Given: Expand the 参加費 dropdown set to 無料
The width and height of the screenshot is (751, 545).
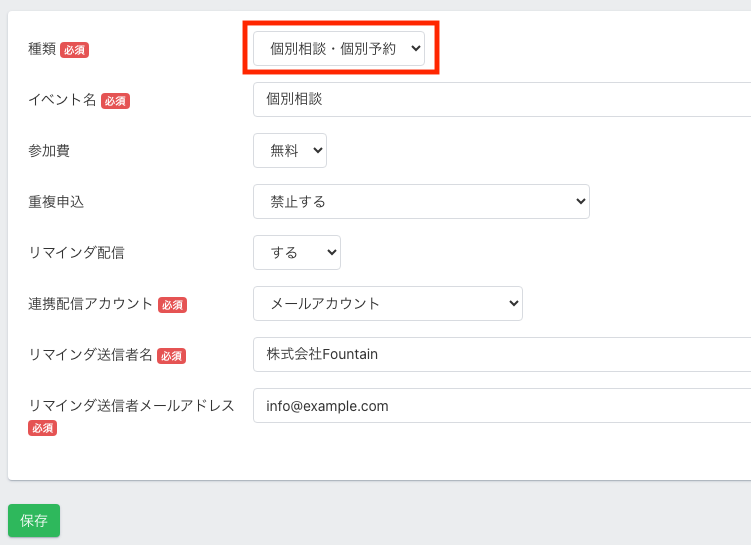Looking at the screenshot, I should pos(289,150).
